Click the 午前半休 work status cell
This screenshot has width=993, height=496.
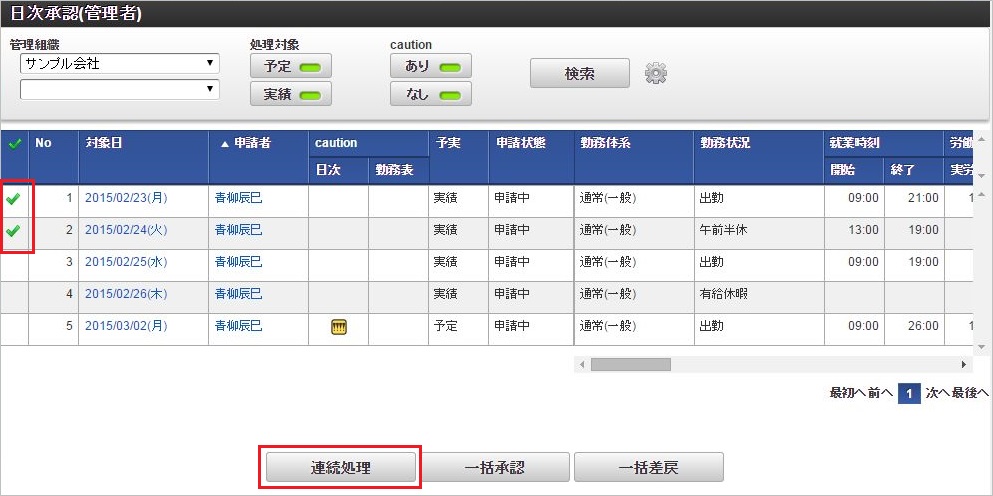[x=759, y=231]
